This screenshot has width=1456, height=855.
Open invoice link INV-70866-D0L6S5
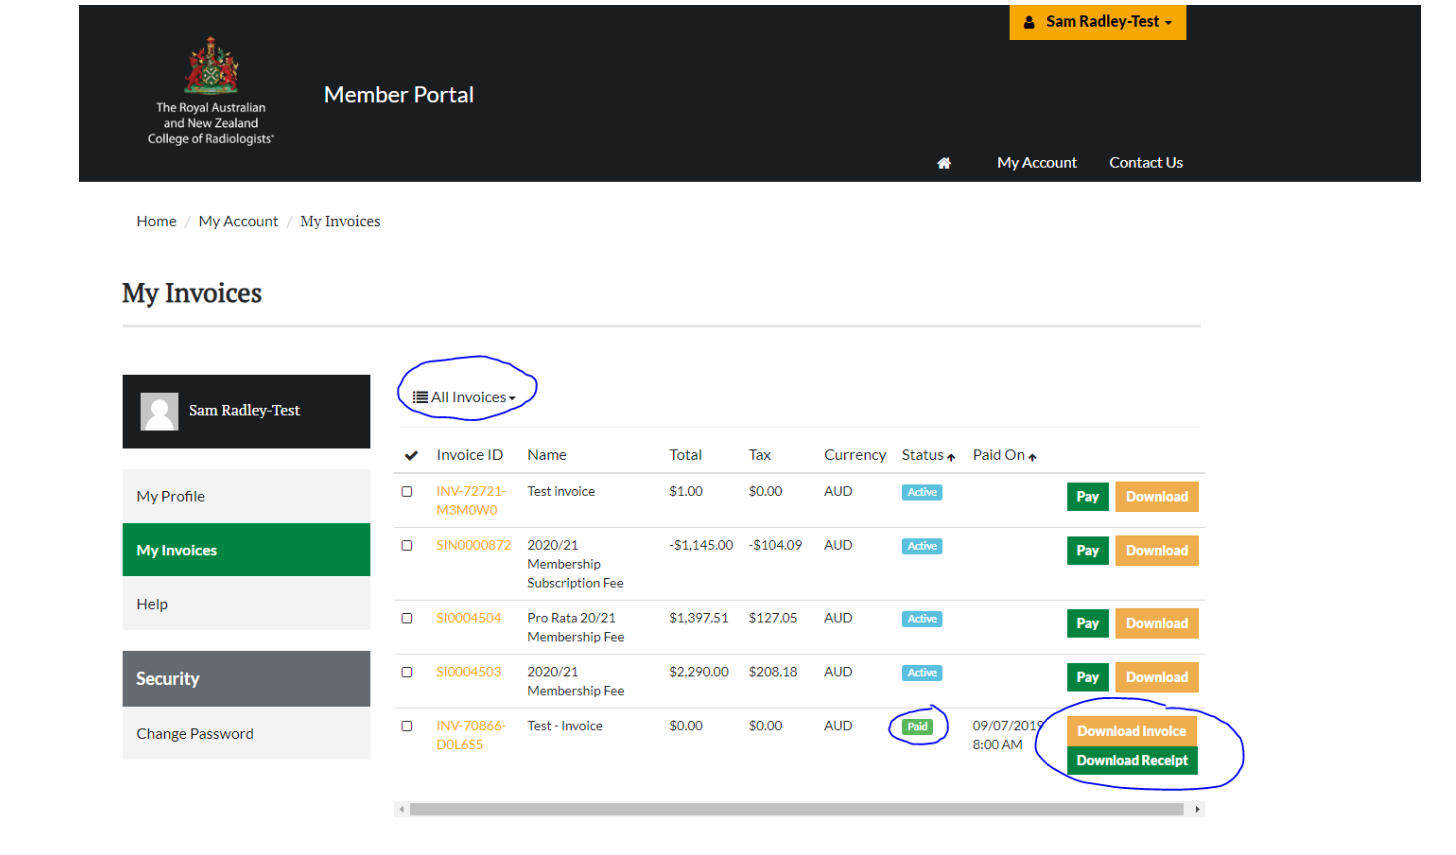click(x=471, y=735)
